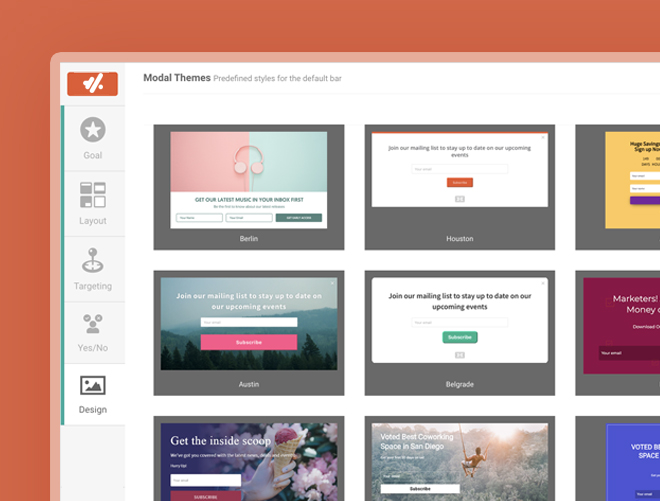Viewport: 660px width, 501px height.
Task: Pick the 'Voted Best Coworking Space' theme
Action: (460, 458)
